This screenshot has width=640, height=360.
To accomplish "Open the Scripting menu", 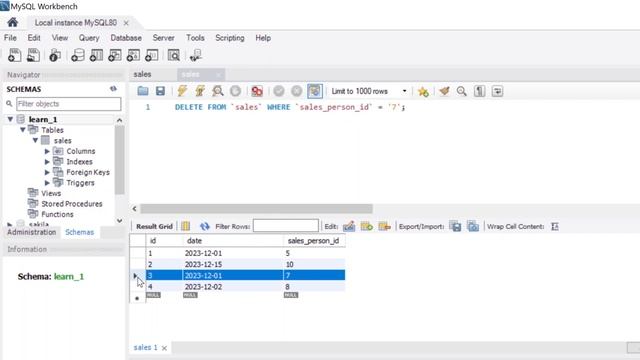I will pos(230,38).
